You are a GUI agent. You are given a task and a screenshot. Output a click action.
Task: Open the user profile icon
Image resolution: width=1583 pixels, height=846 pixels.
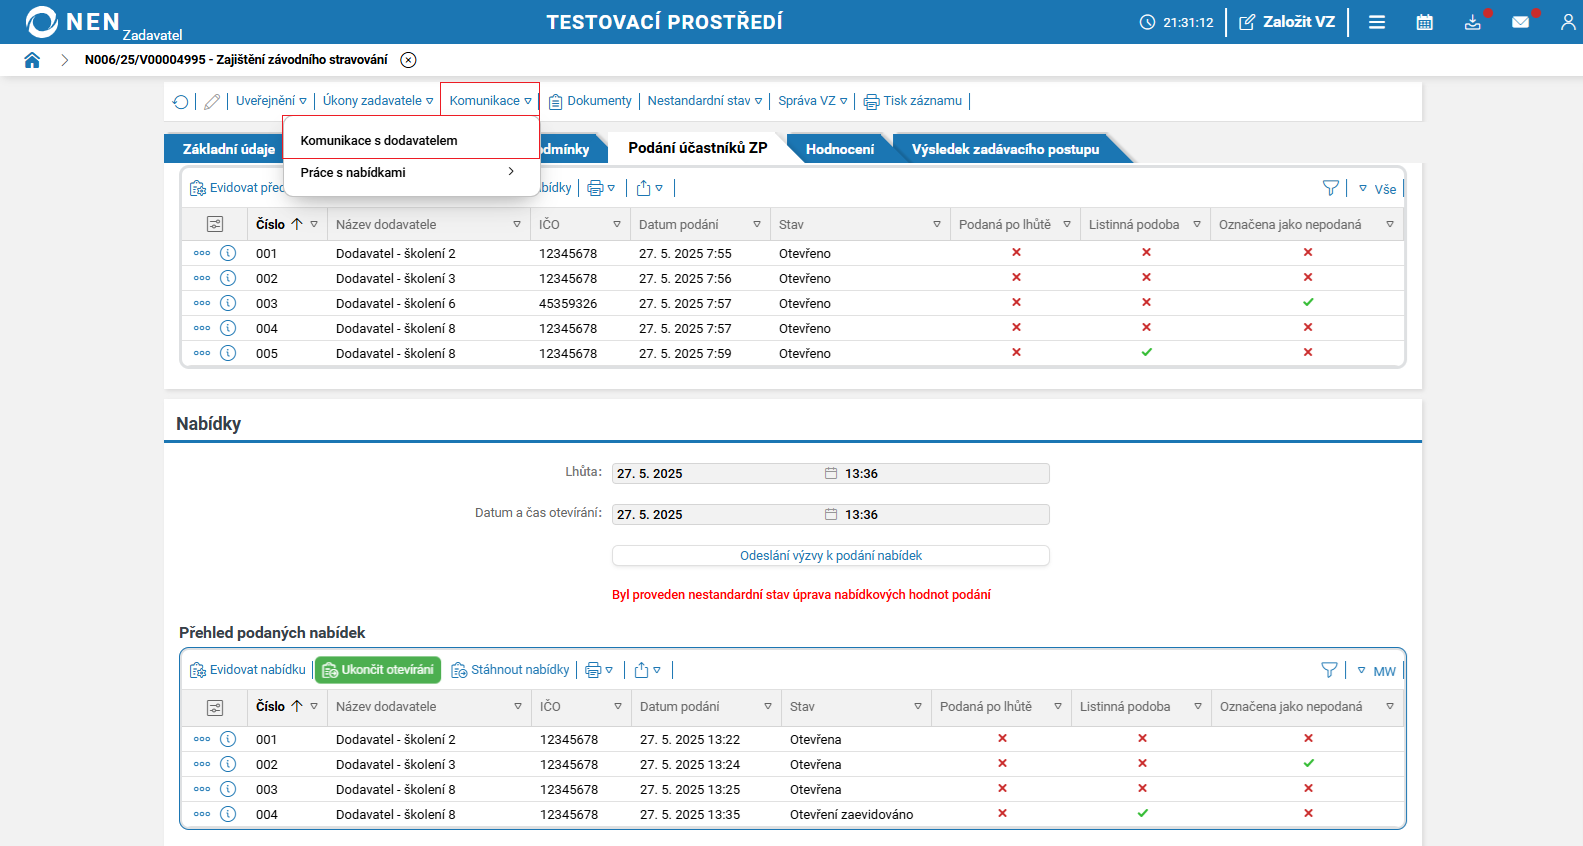point(1567,22)
